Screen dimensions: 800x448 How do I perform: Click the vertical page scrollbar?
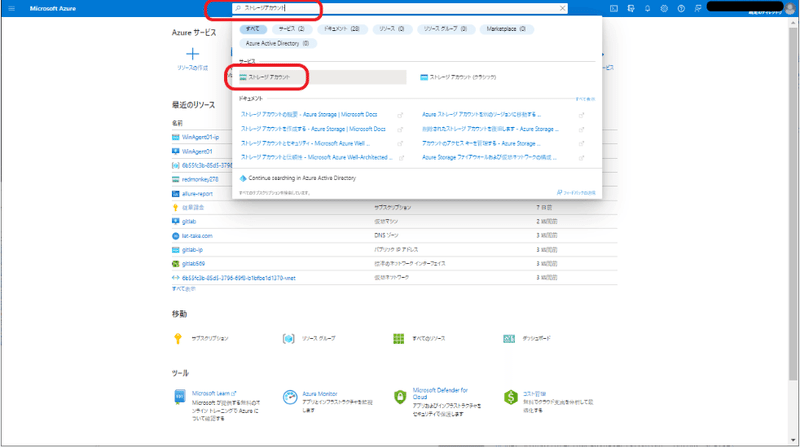(792, 204)
